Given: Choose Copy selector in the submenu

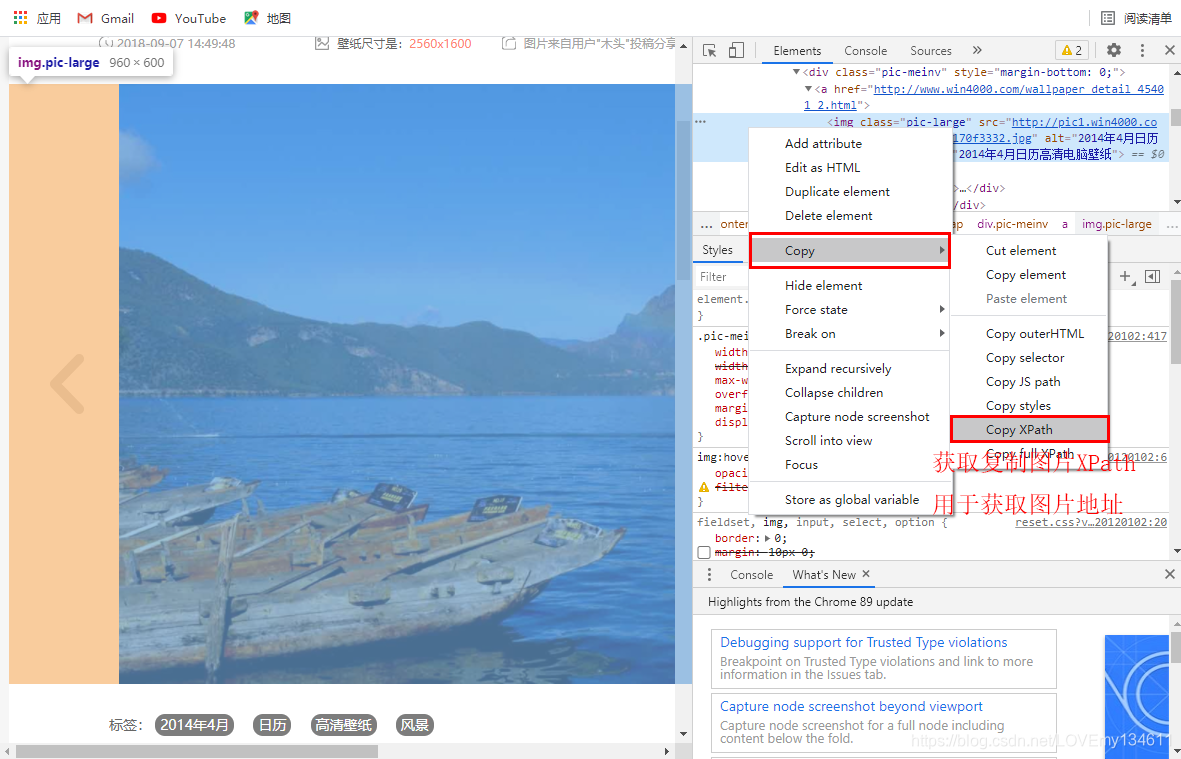Looking at the screenshot, I should pyautogui.click(x=1025, y=358).
